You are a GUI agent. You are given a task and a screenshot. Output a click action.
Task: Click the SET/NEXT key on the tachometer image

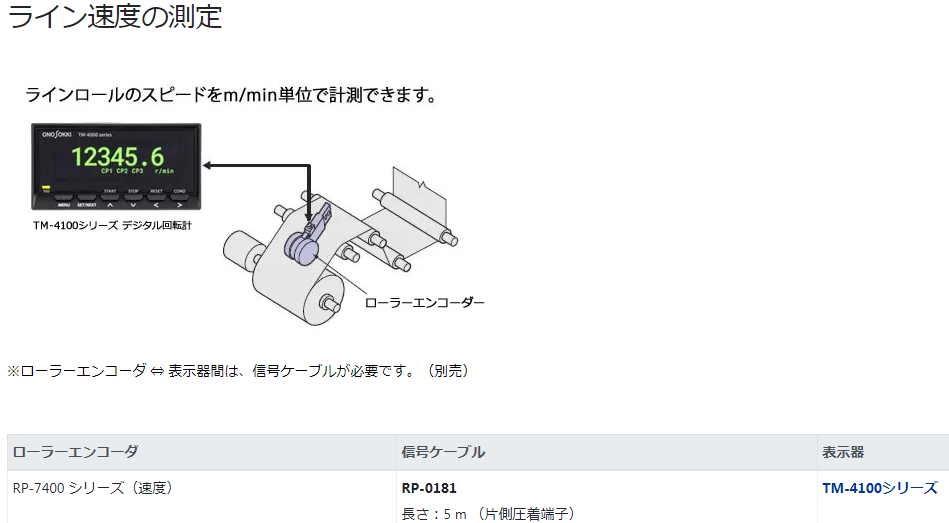click(x=87, y=199)
